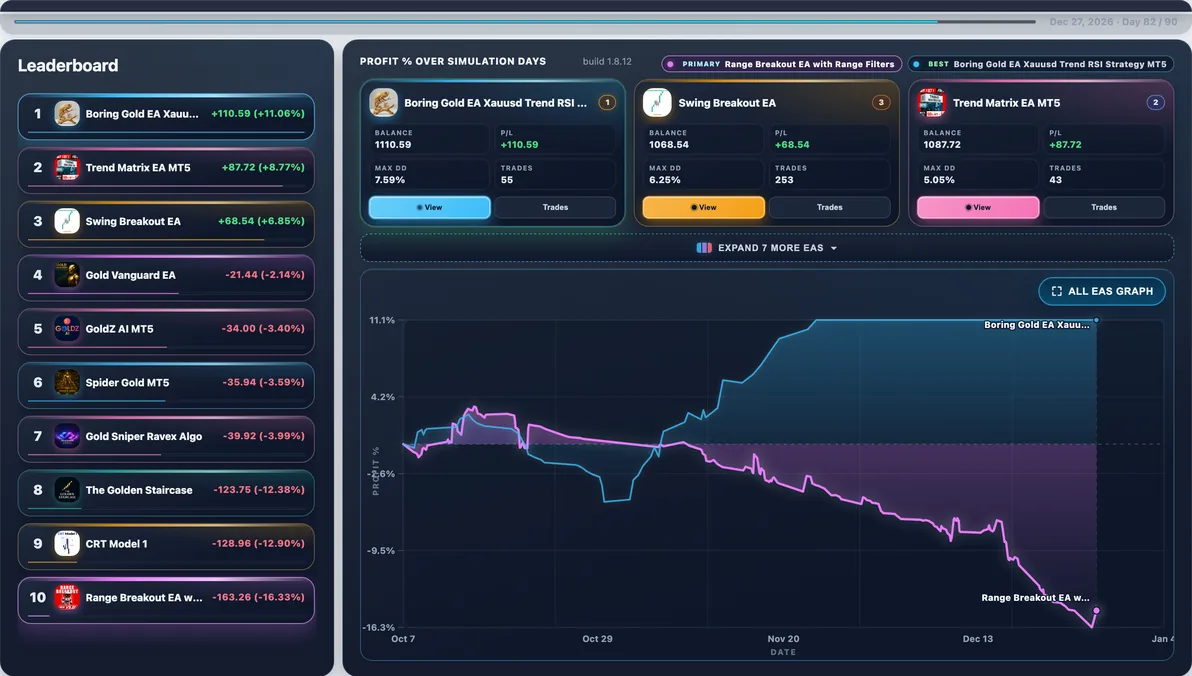Image resolution: width=1192 pixels, height=676 pixels.
Task: Select leaderboard row 5 GoldZ AI MT5
Action: 166,332
